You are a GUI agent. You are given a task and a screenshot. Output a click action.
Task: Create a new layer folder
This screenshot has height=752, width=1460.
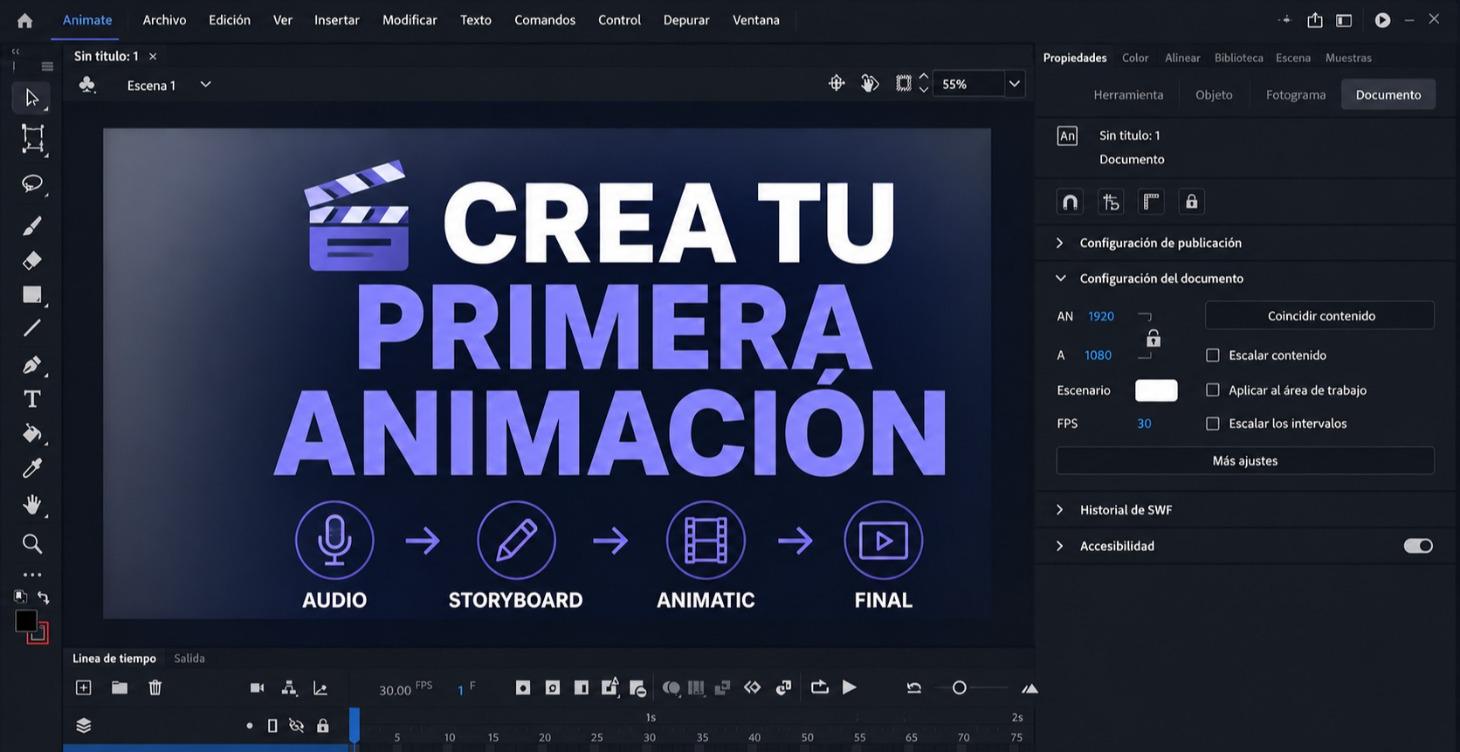(119, 687)
